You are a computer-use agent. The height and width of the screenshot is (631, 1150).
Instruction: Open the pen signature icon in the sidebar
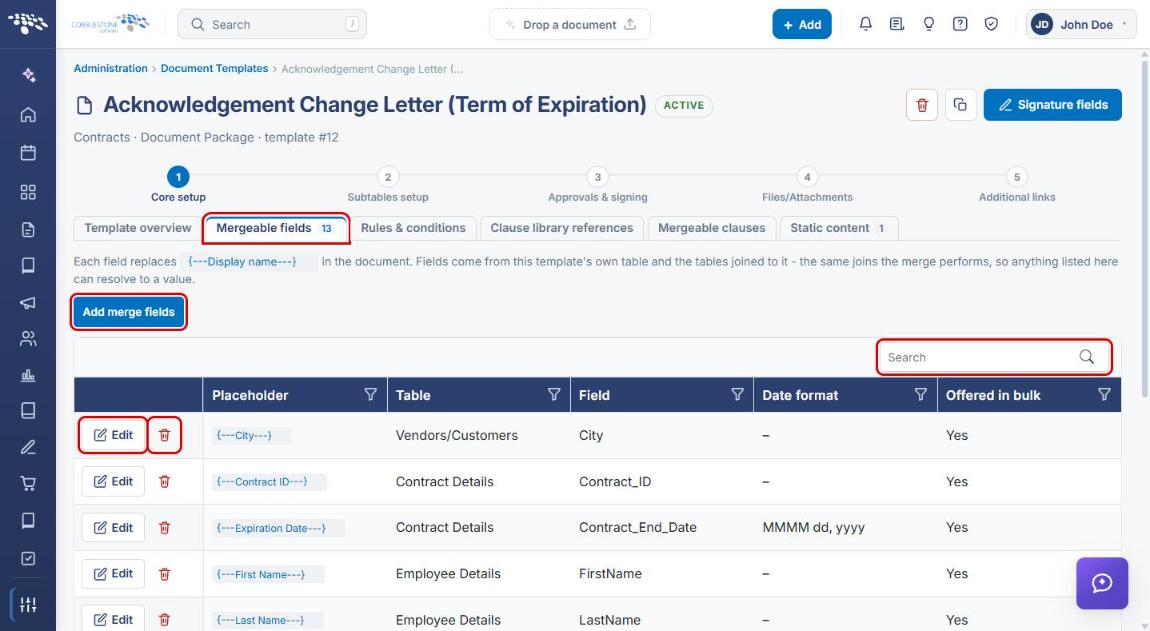pos(28,447)
